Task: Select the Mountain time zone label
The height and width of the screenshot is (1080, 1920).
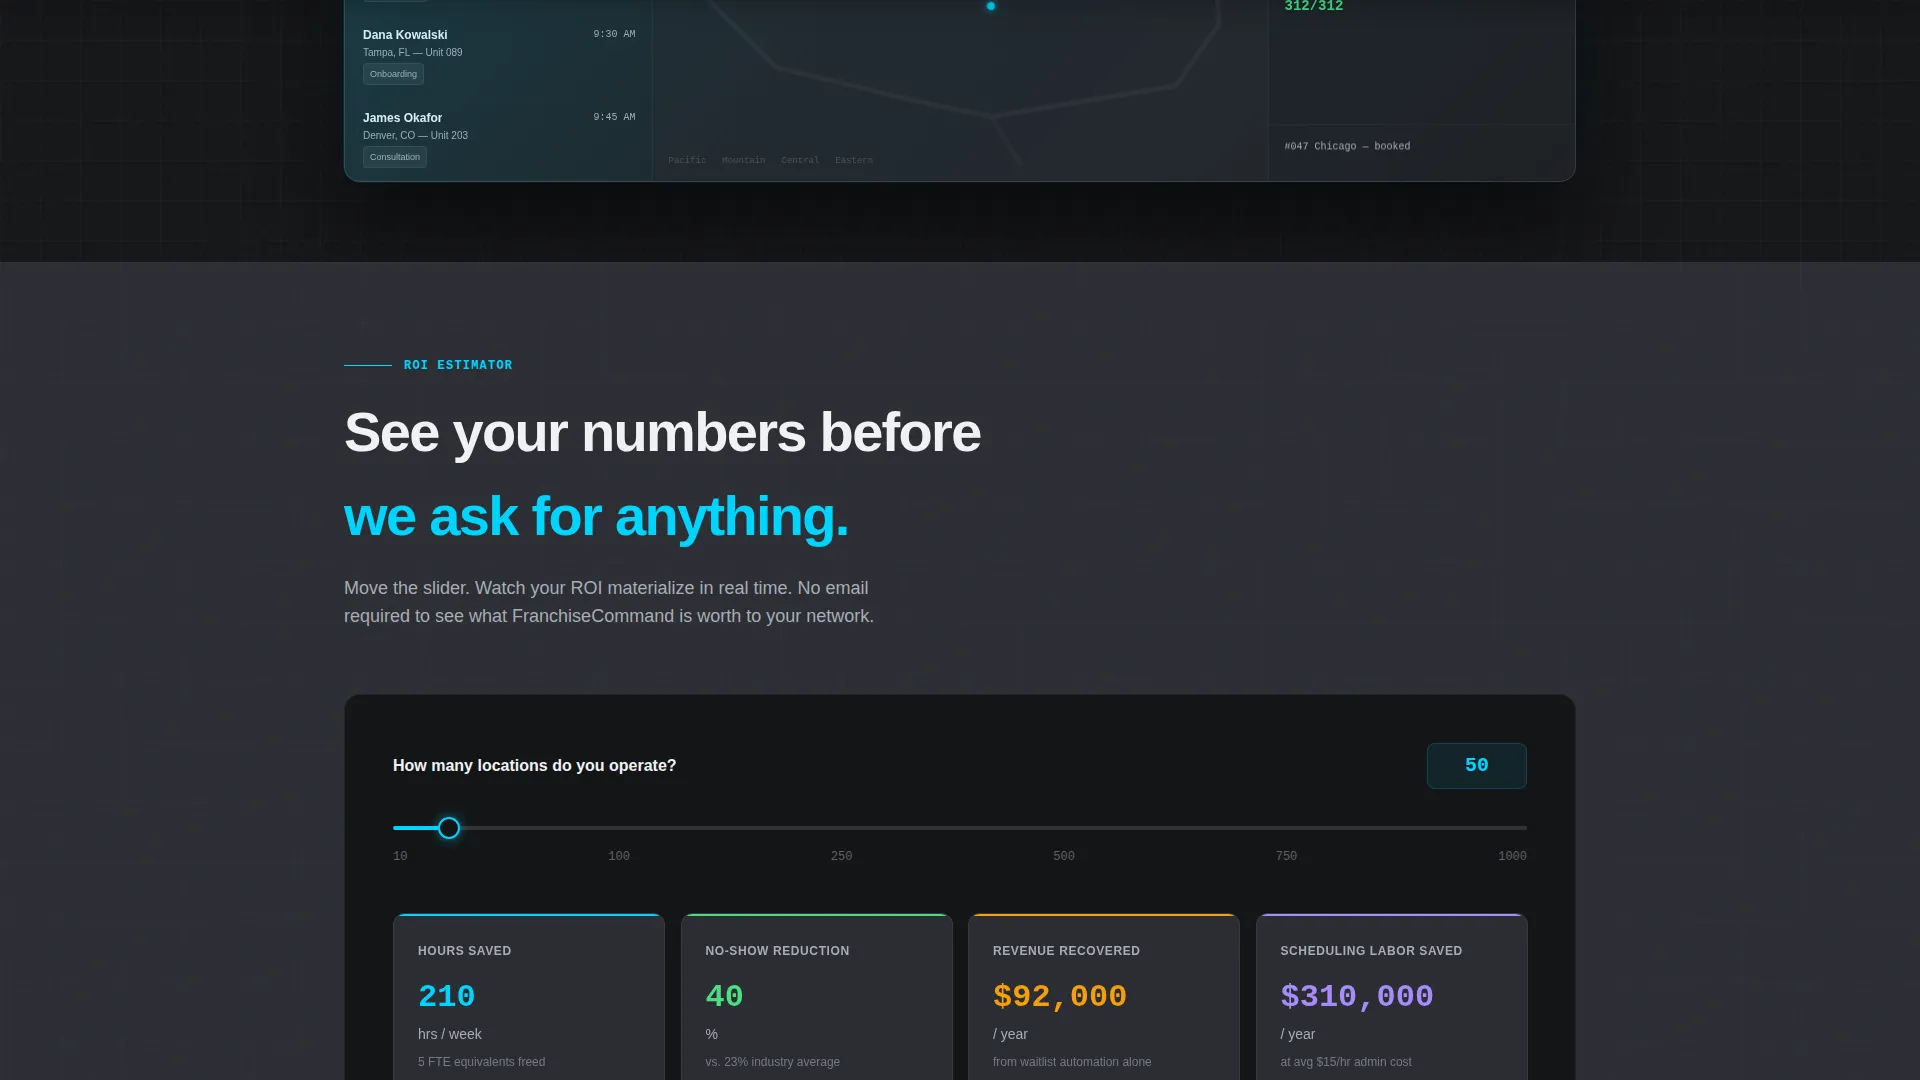Action: point(743,160)
